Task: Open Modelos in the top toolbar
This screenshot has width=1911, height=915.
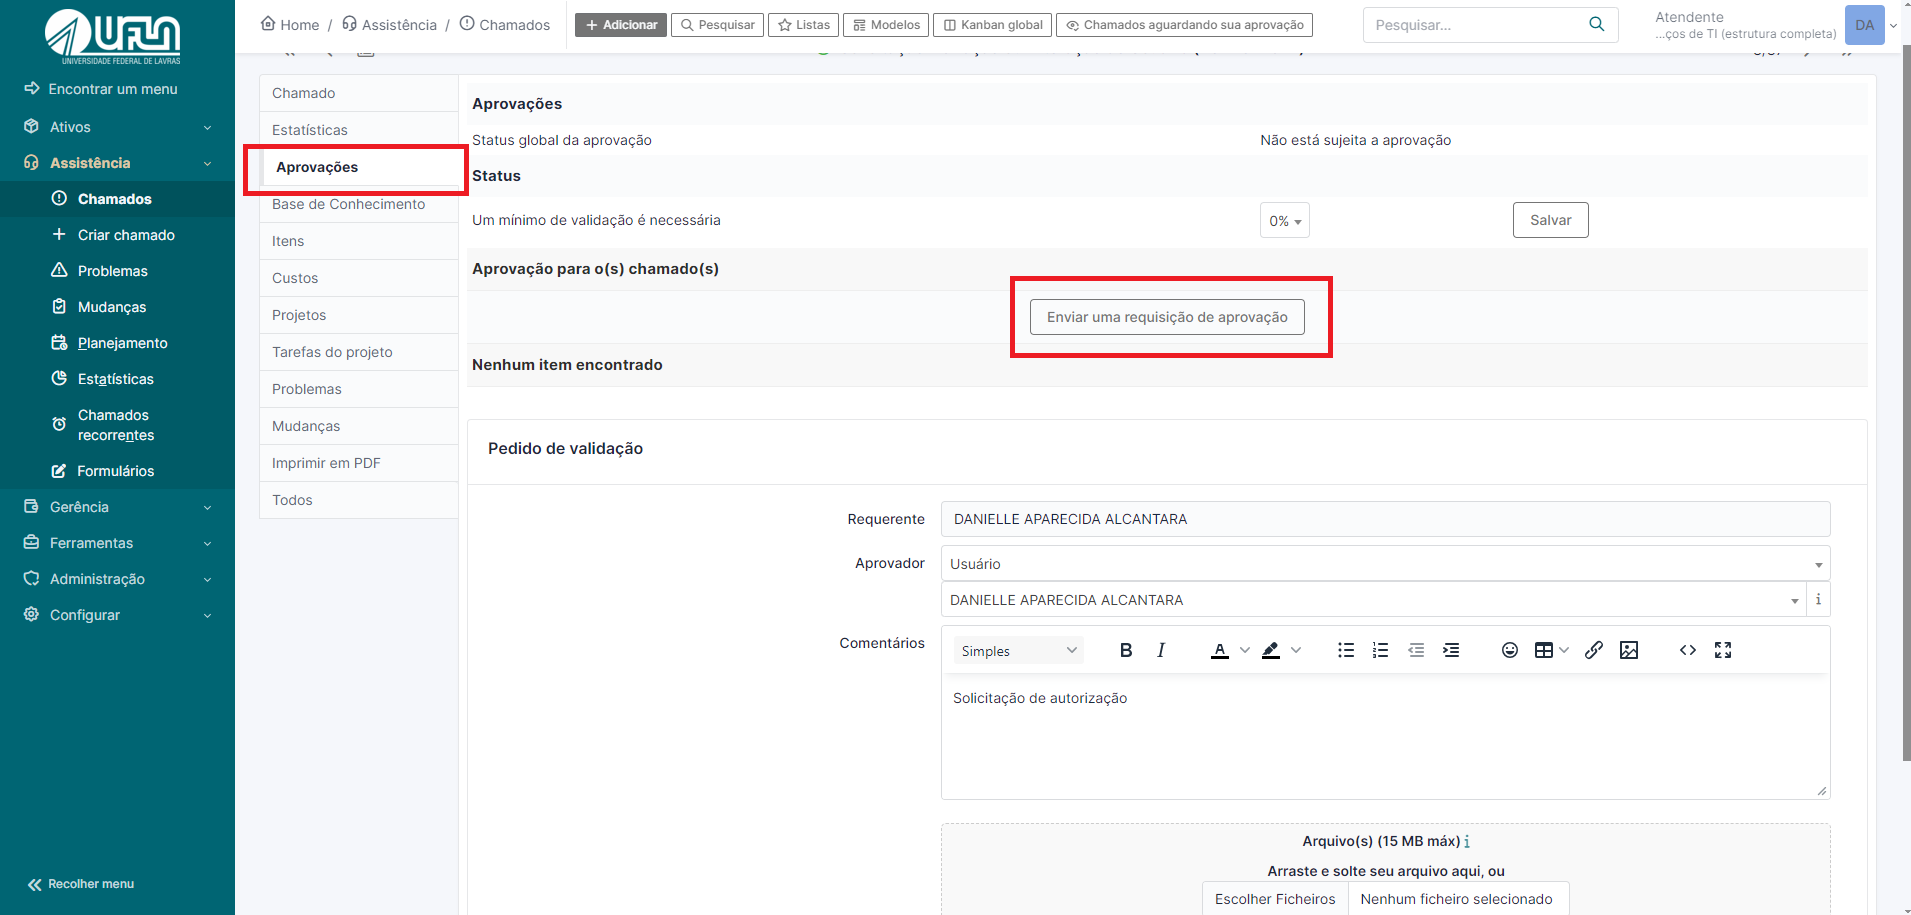Action: 886,25
